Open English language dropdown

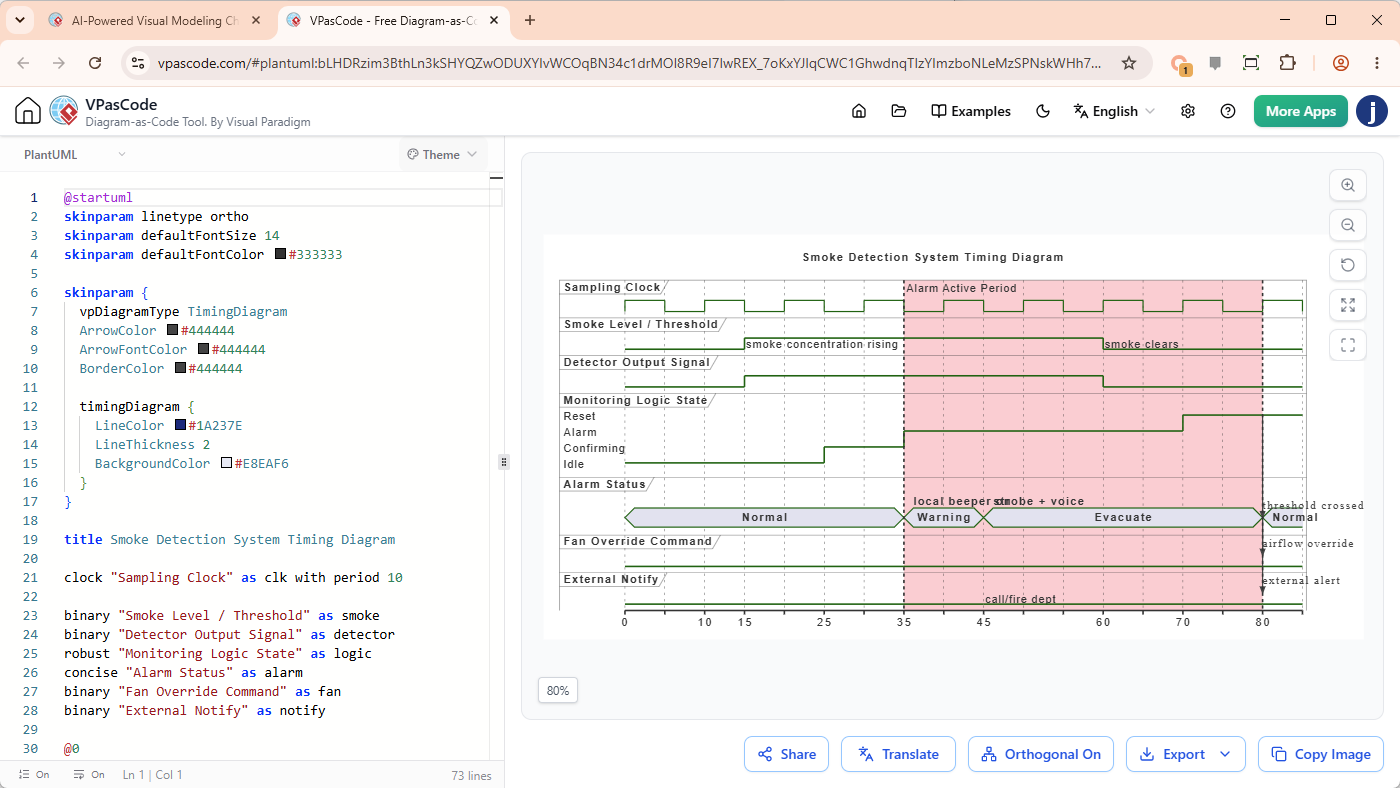tap(1114, 111)
